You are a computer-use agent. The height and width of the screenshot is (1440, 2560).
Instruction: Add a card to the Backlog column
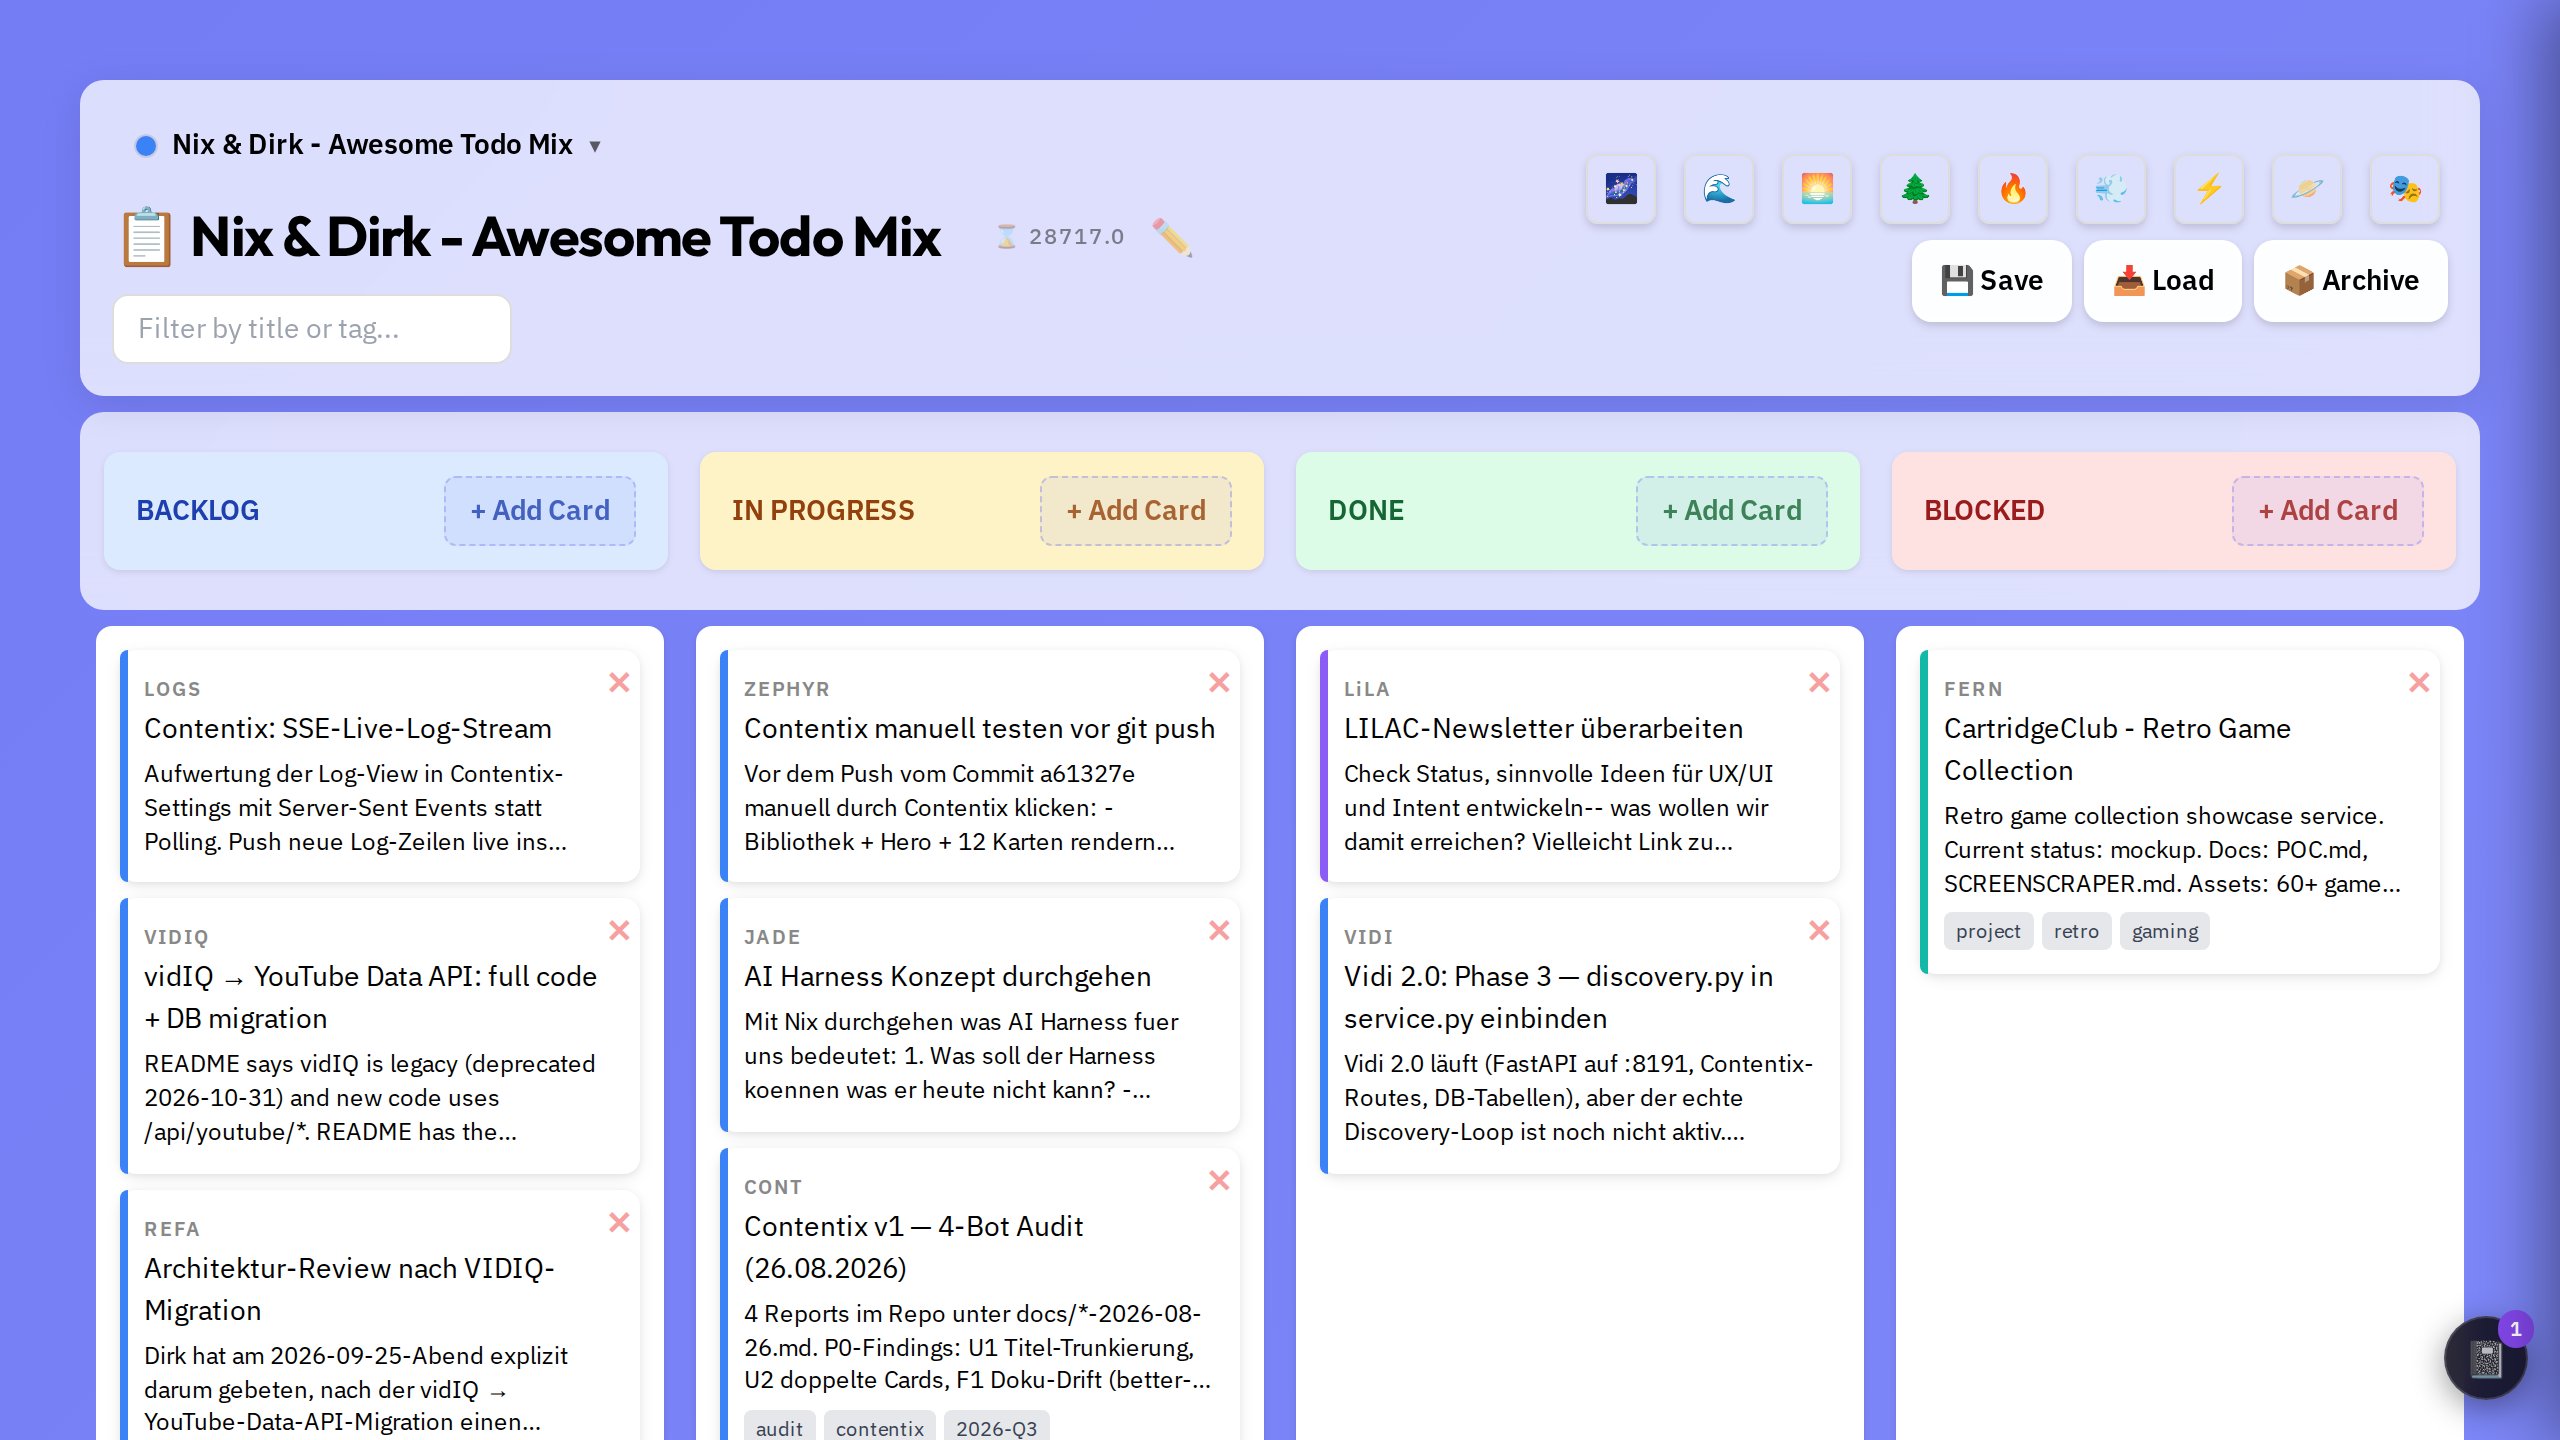point(540,511)
